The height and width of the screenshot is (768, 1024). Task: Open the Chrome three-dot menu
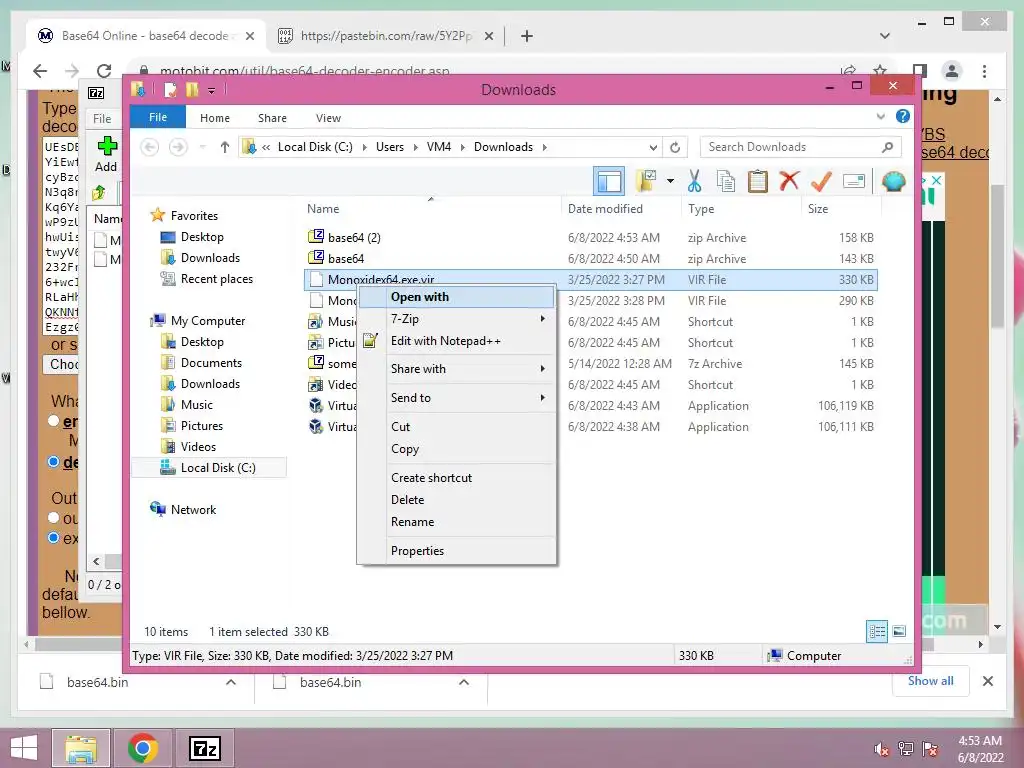[984, 71]
